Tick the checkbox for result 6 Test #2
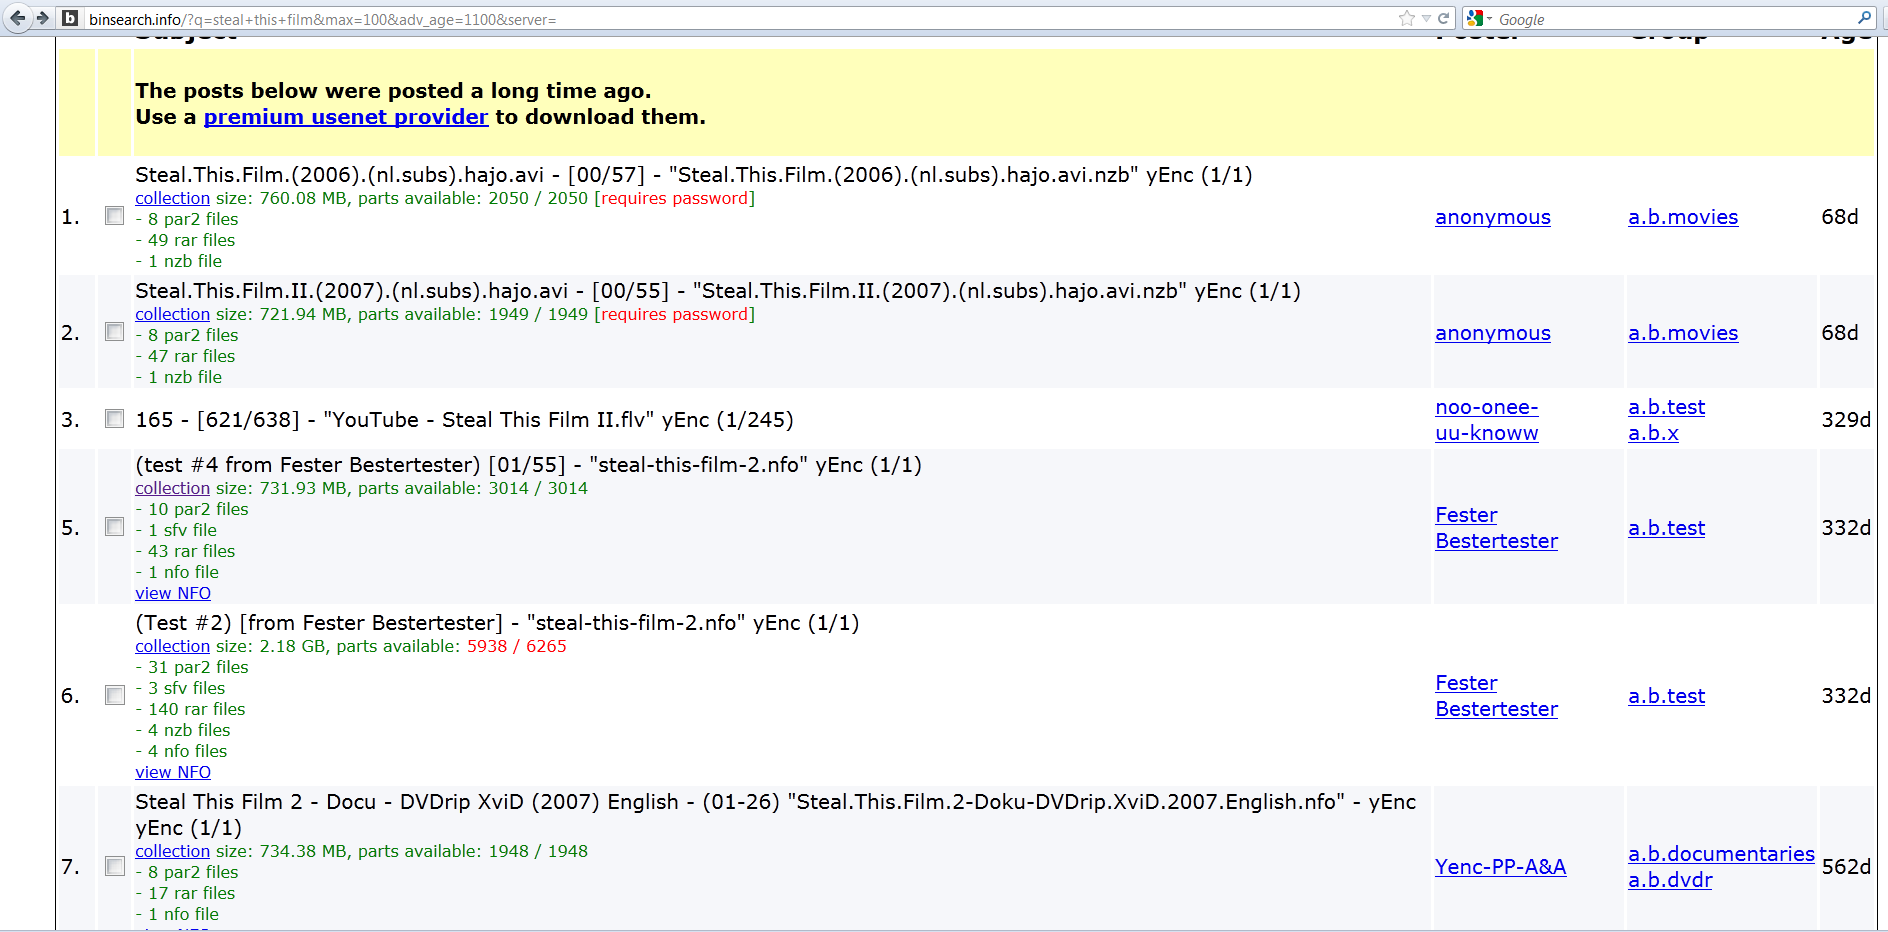Screen dimensions: 1888x932 point(115,695)
